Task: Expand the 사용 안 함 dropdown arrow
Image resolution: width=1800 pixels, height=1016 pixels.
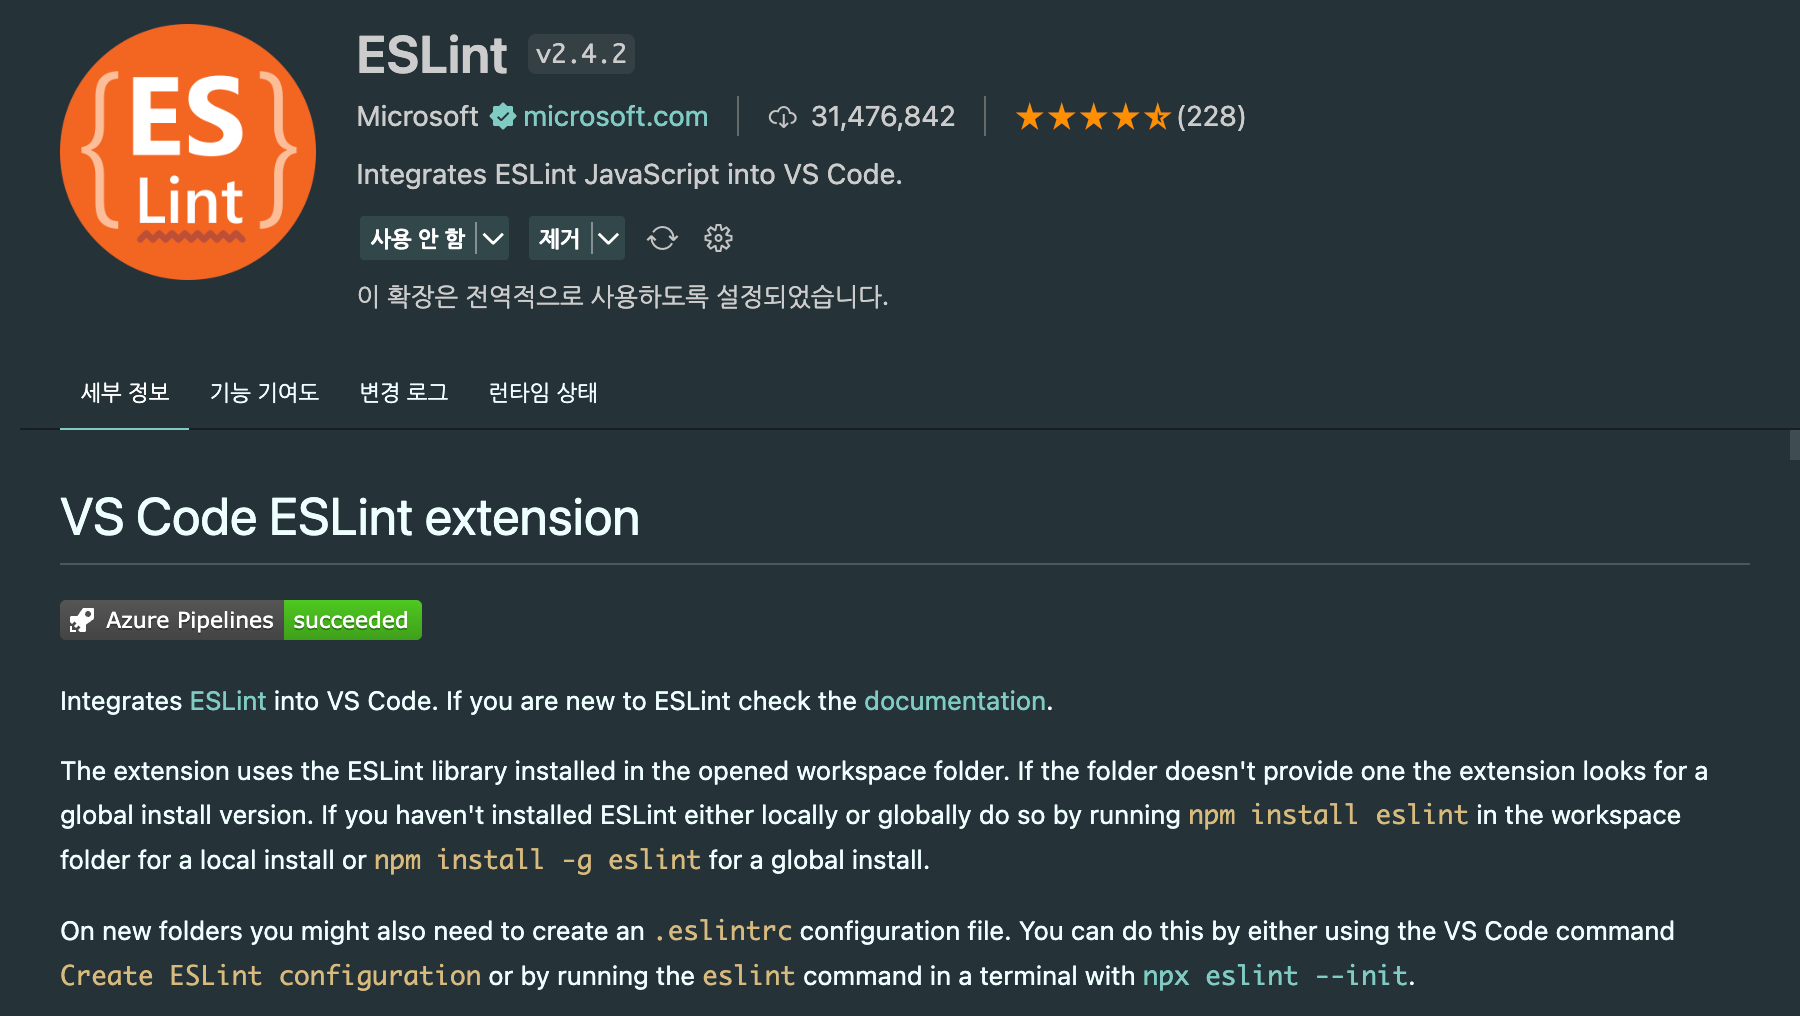Action: pyautogui.click(x=493, y=238)
